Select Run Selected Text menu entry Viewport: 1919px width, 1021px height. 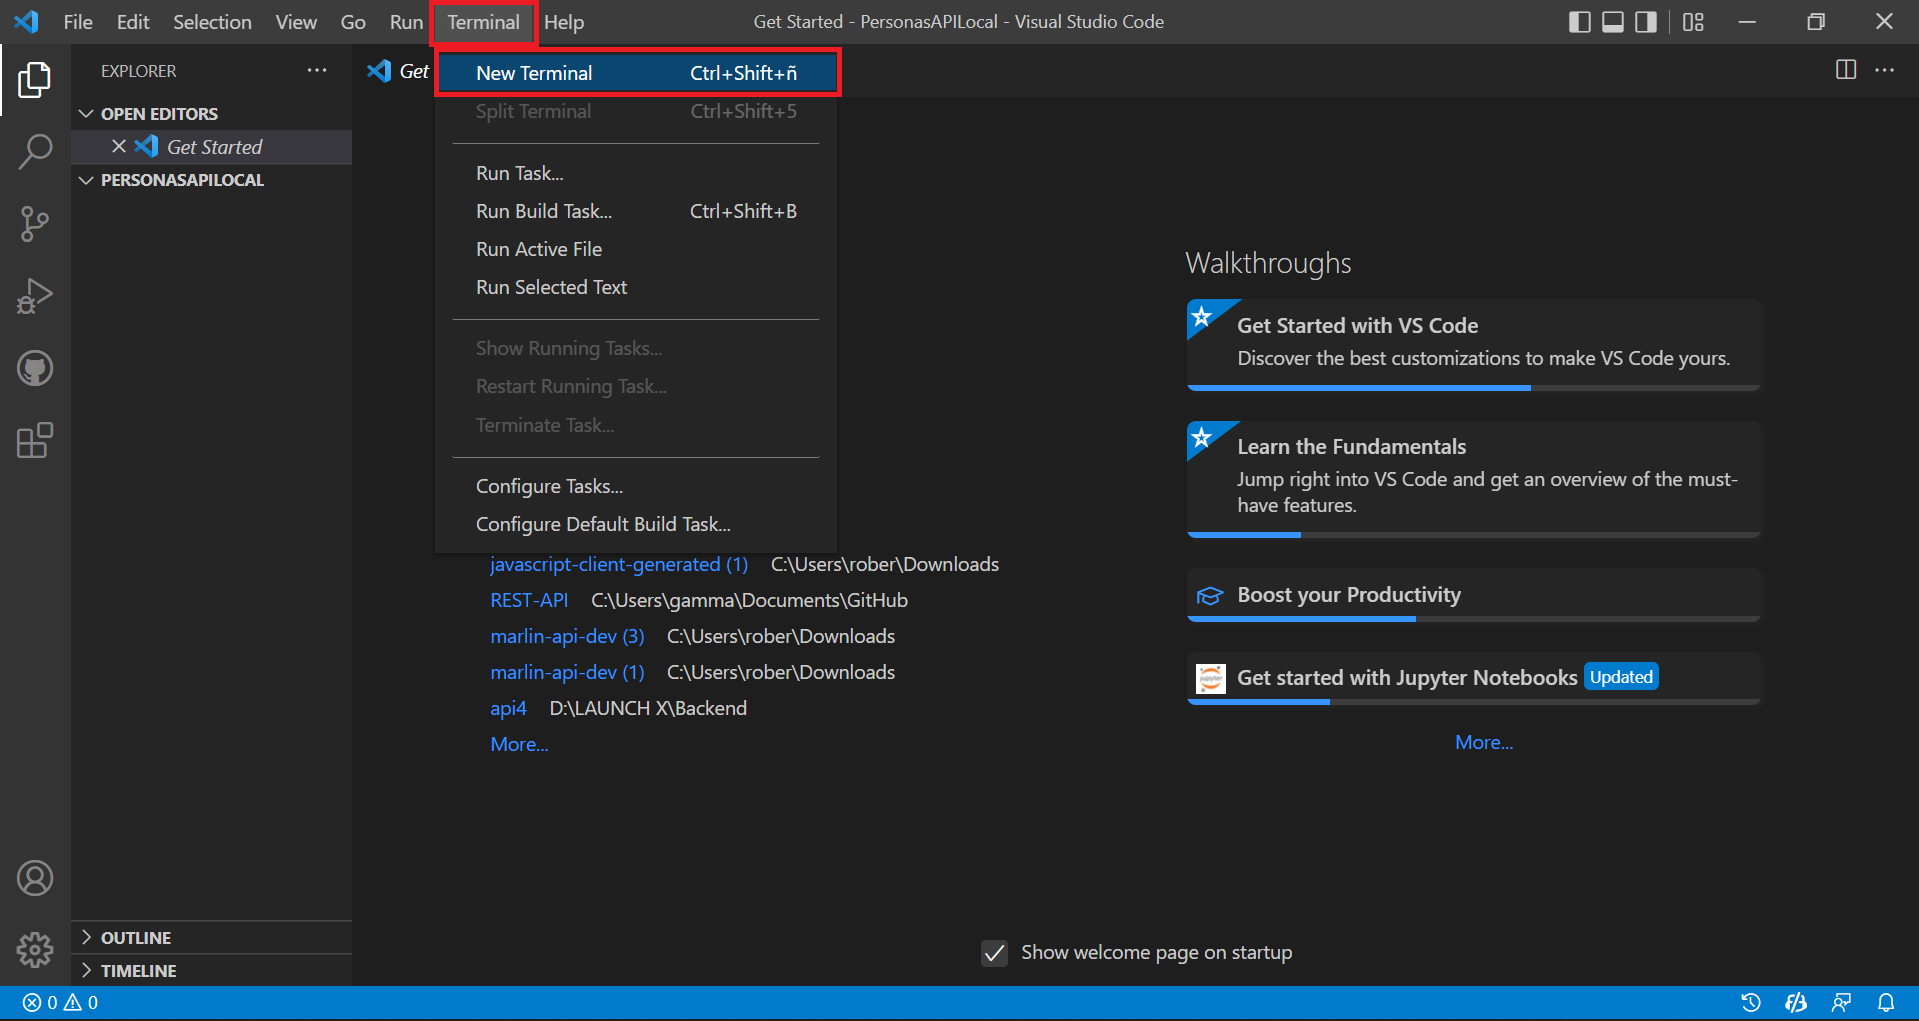pyautogui.click(x=636, y=287)
